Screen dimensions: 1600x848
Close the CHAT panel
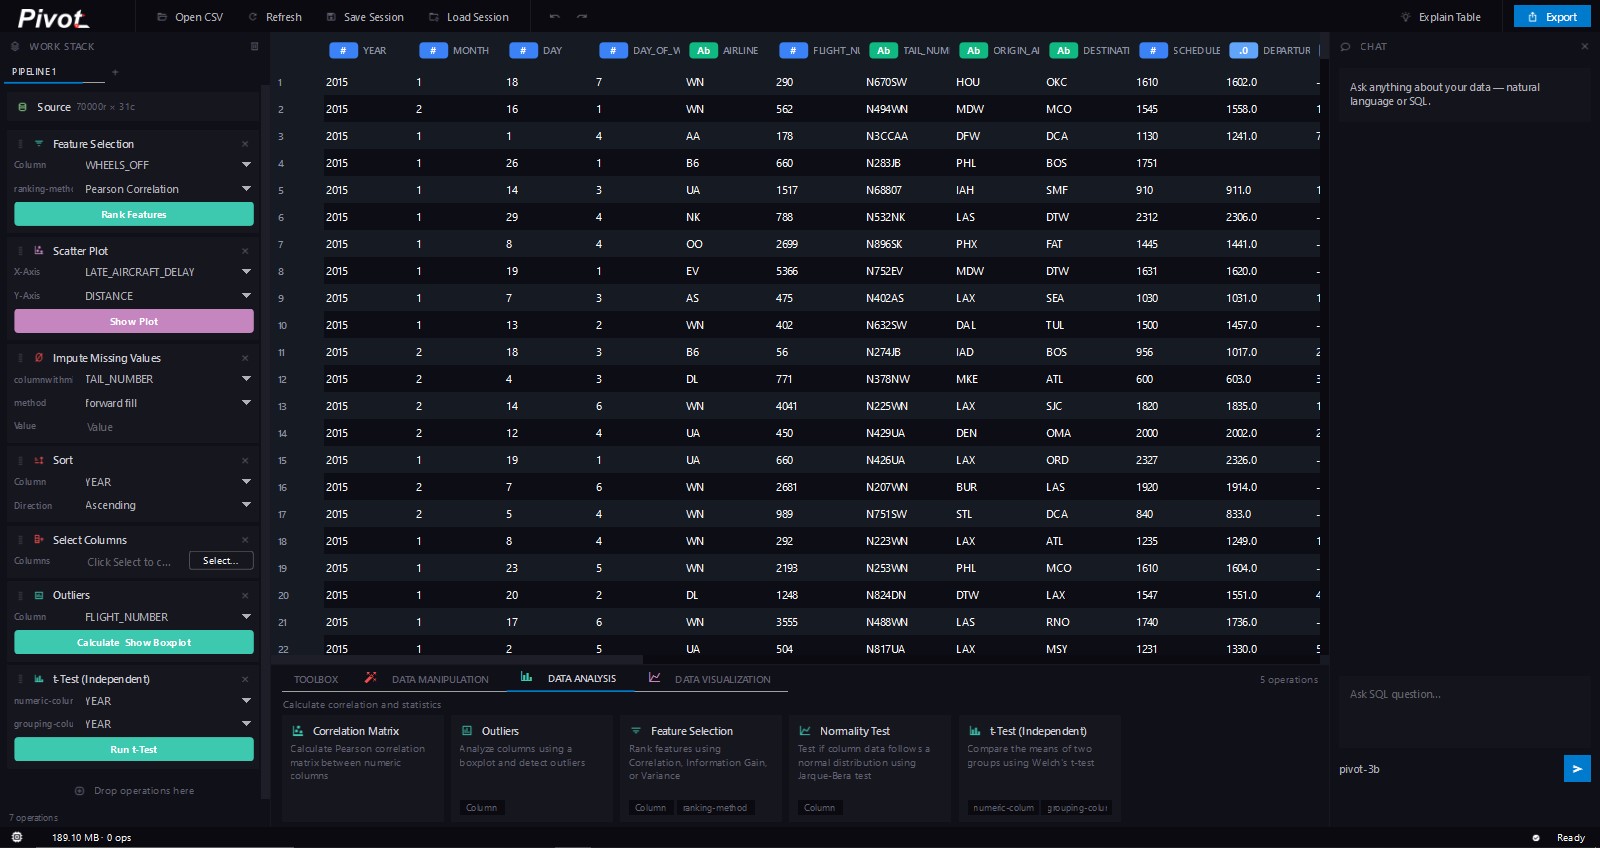point(1584,46)
